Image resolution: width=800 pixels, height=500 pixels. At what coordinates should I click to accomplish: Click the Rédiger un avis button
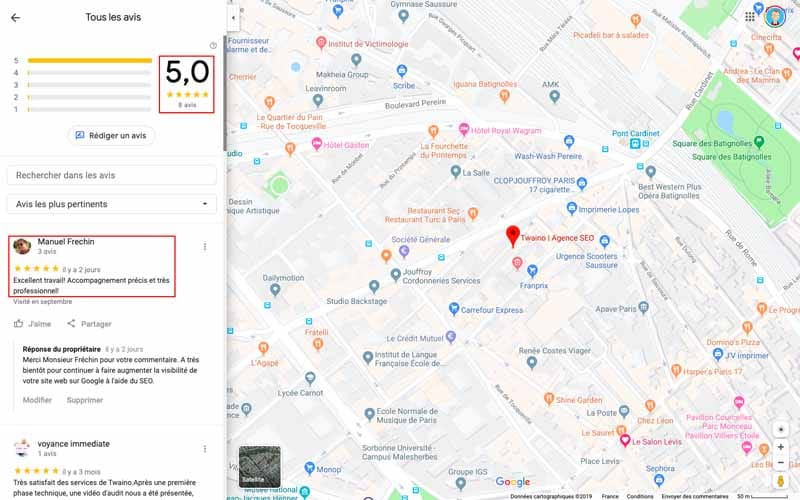point(111,136)
